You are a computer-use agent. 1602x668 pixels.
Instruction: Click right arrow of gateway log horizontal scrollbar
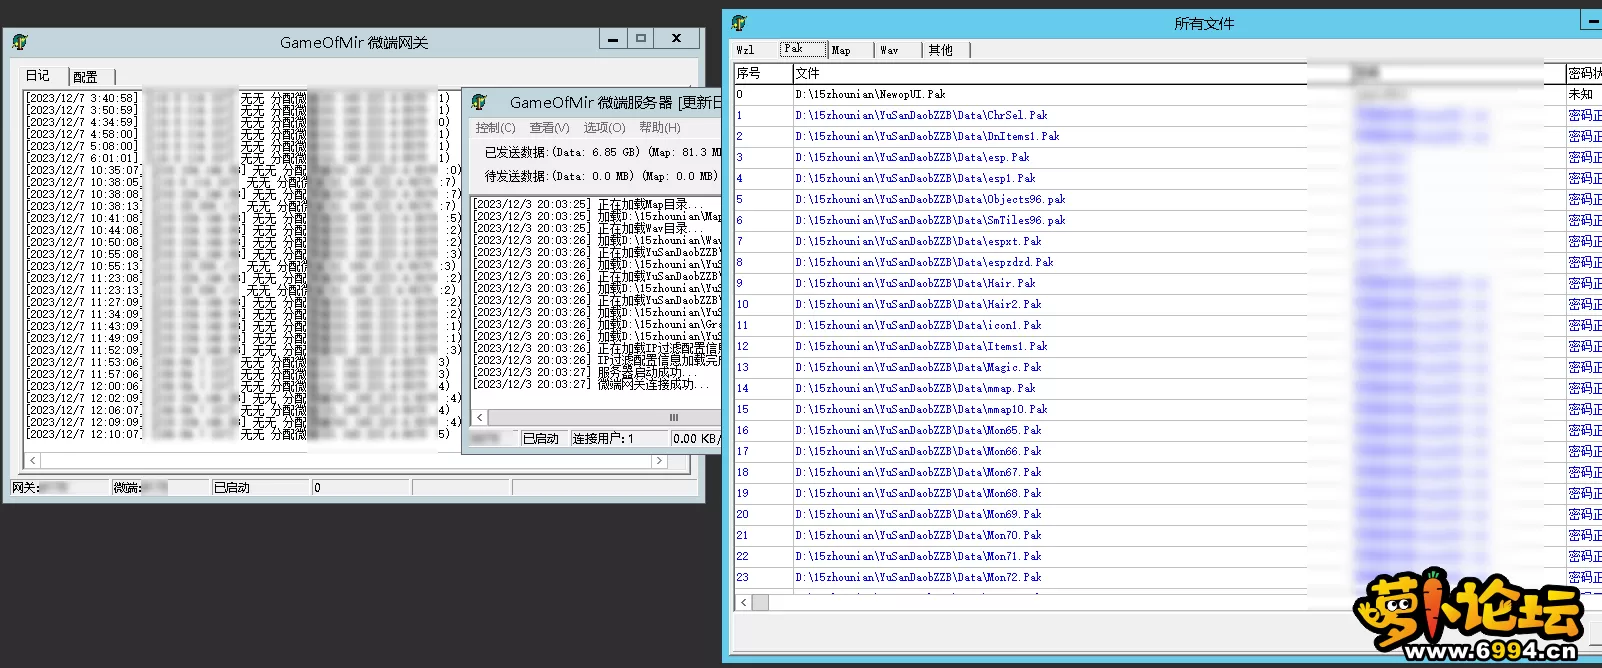point(658,461)
